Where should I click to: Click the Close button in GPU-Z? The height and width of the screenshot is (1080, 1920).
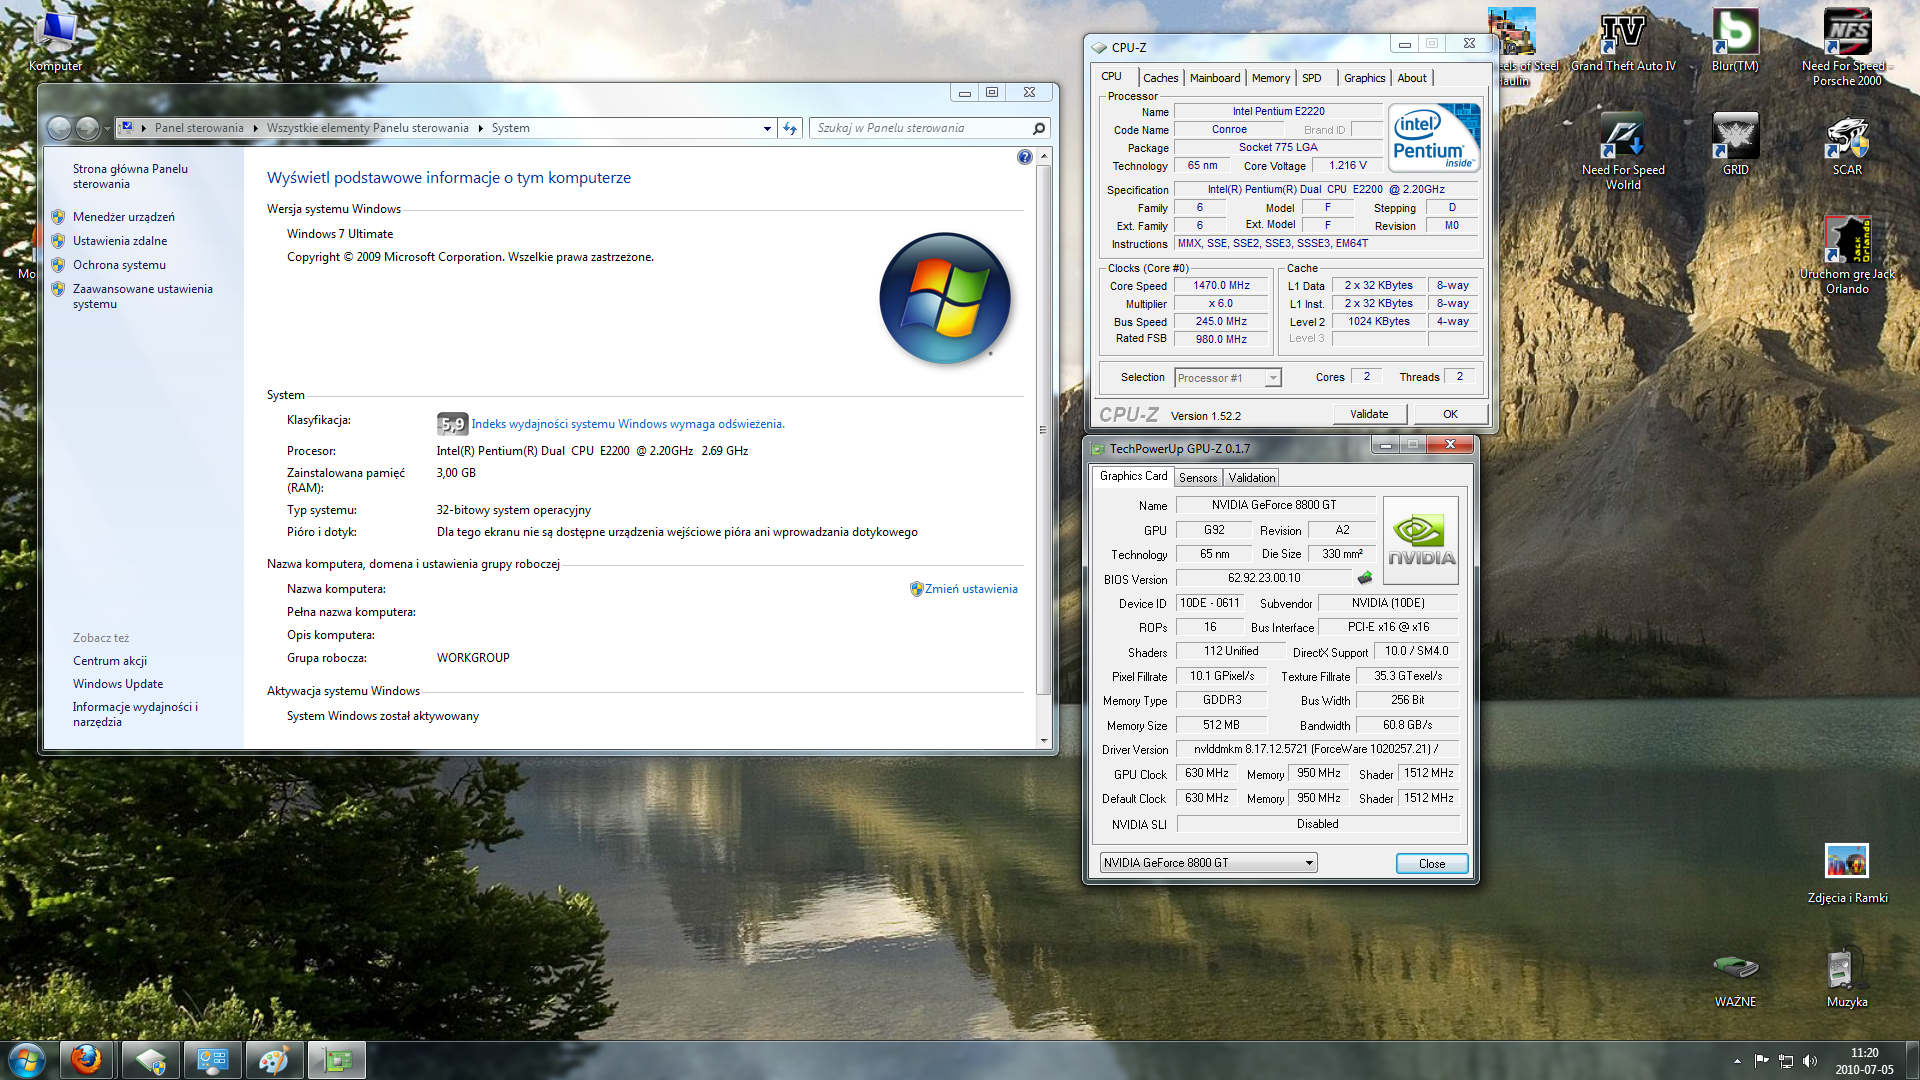coord(1432,864)
